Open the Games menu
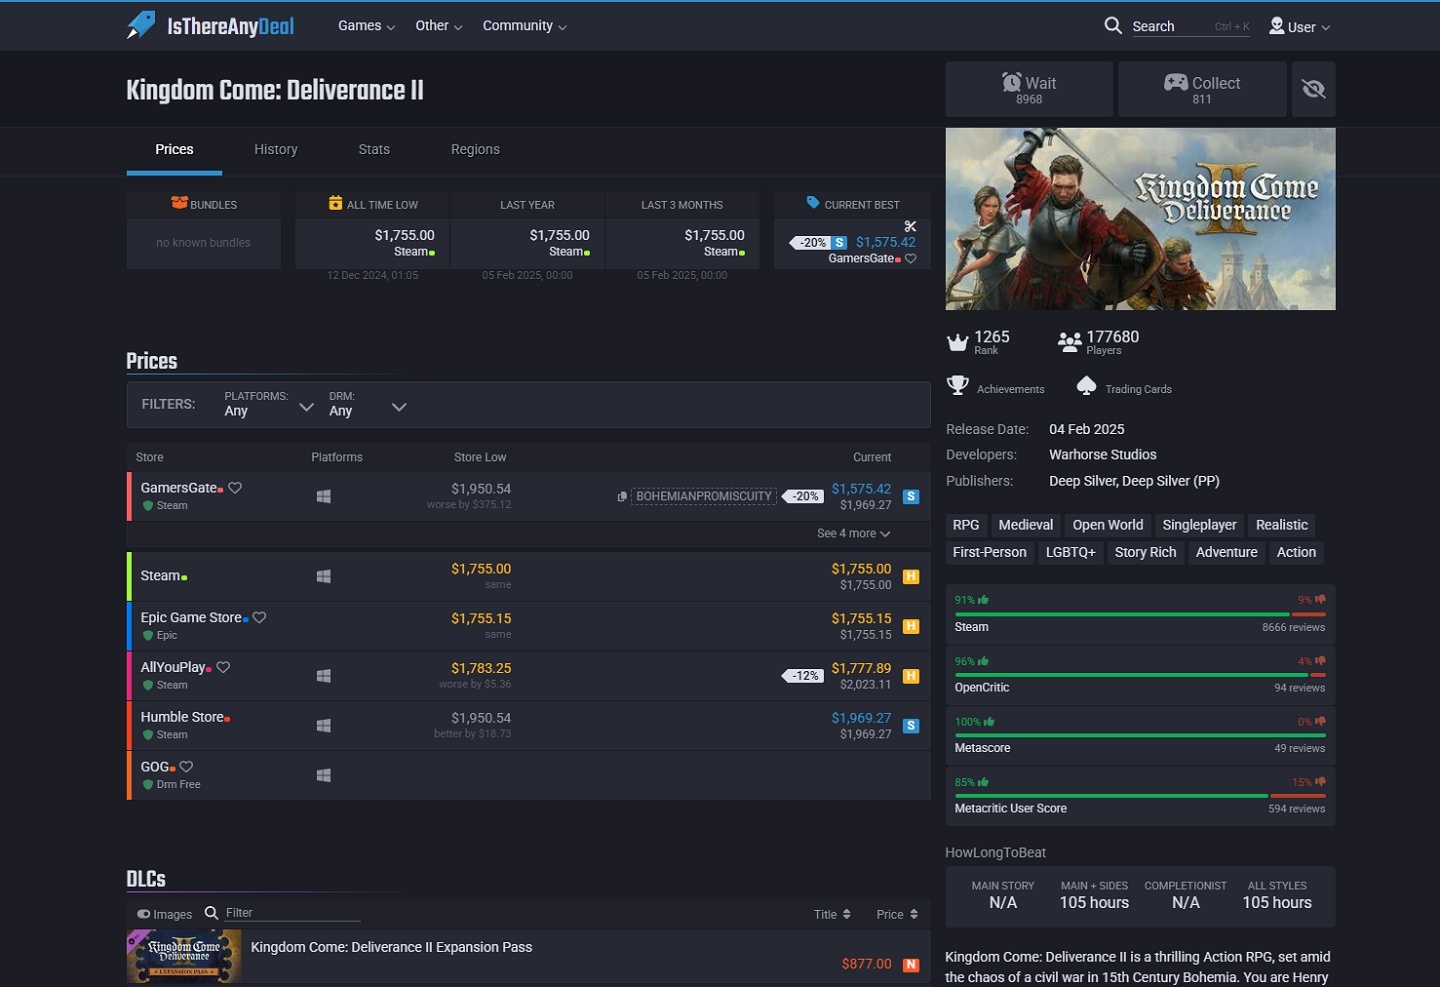The image size is (1440, 987). tap(366, 26)
